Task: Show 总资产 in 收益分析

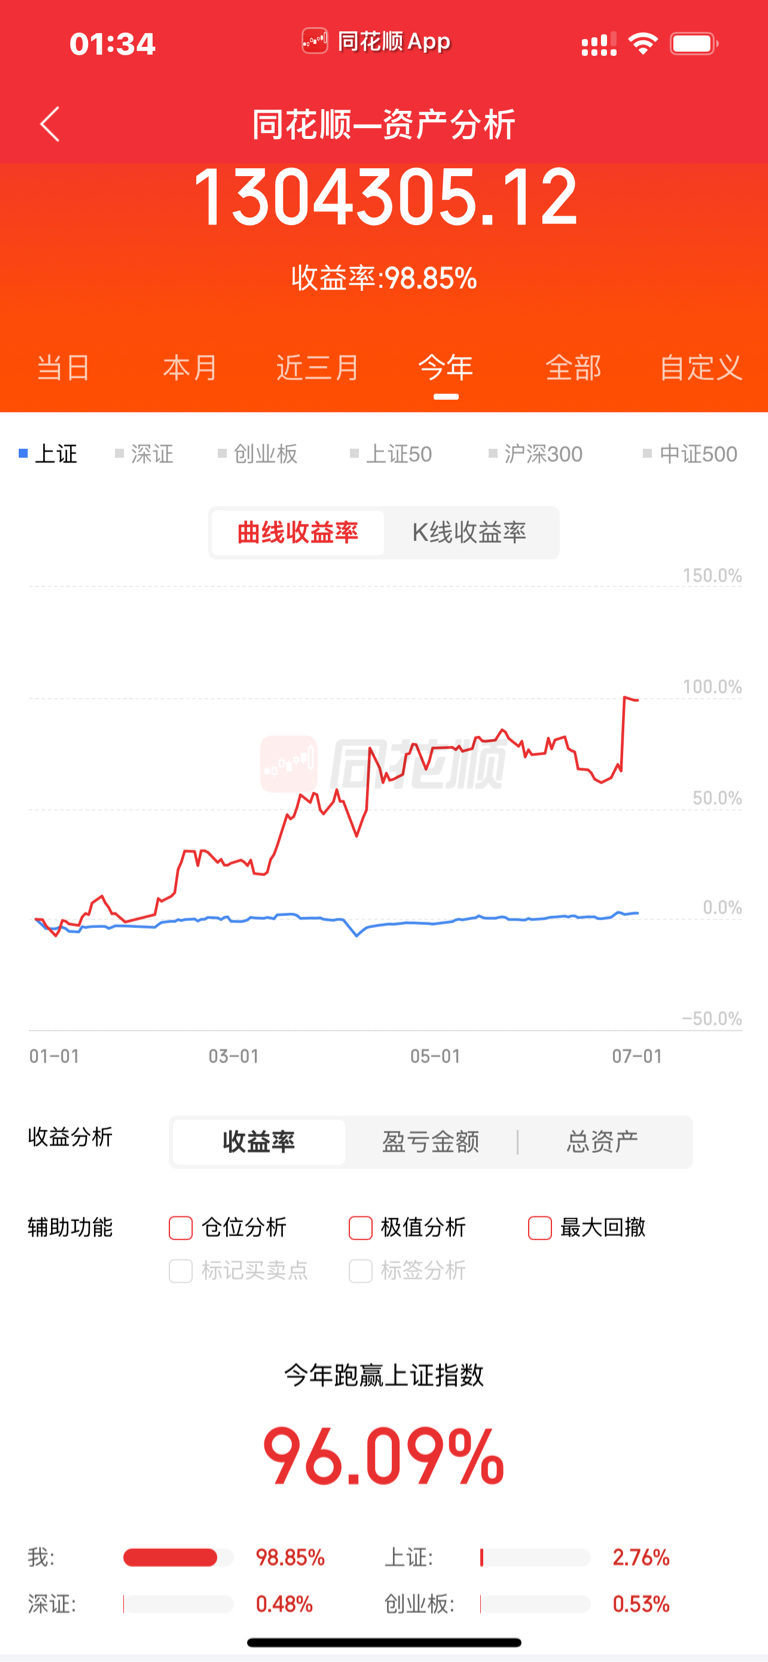Action: pos(602,1142)
